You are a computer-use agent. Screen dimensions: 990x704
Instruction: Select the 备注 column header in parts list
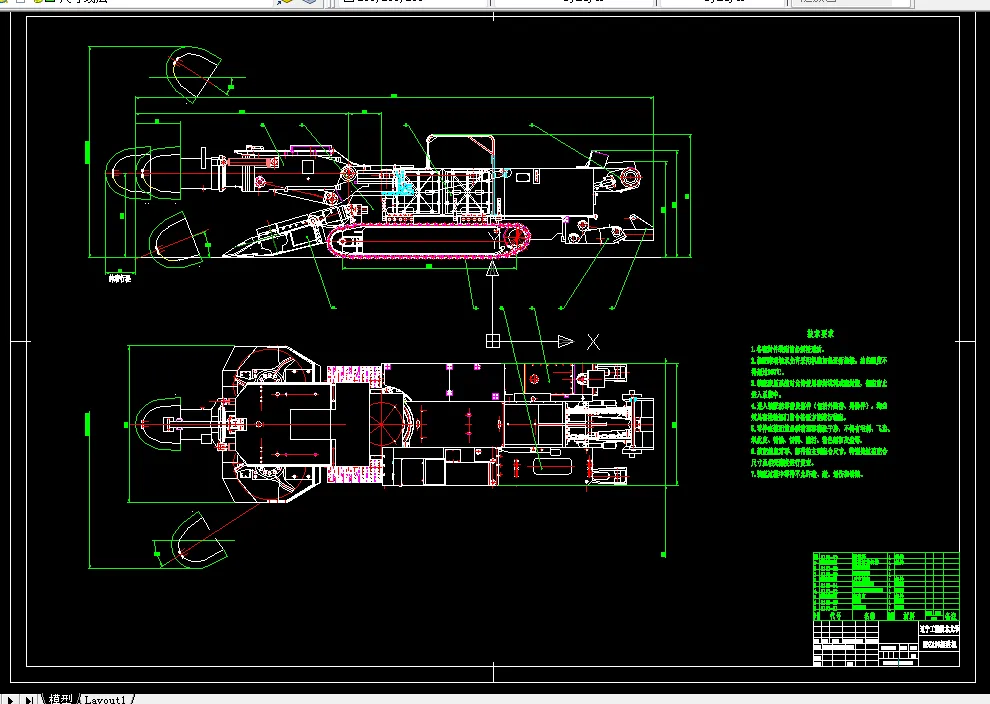tap(950, 615)
